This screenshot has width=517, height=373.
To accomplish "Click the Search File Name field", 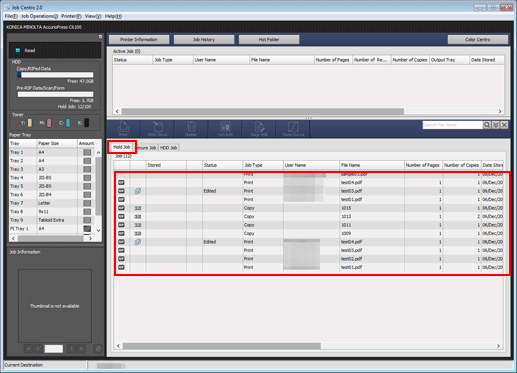I will tap(453, 125).
